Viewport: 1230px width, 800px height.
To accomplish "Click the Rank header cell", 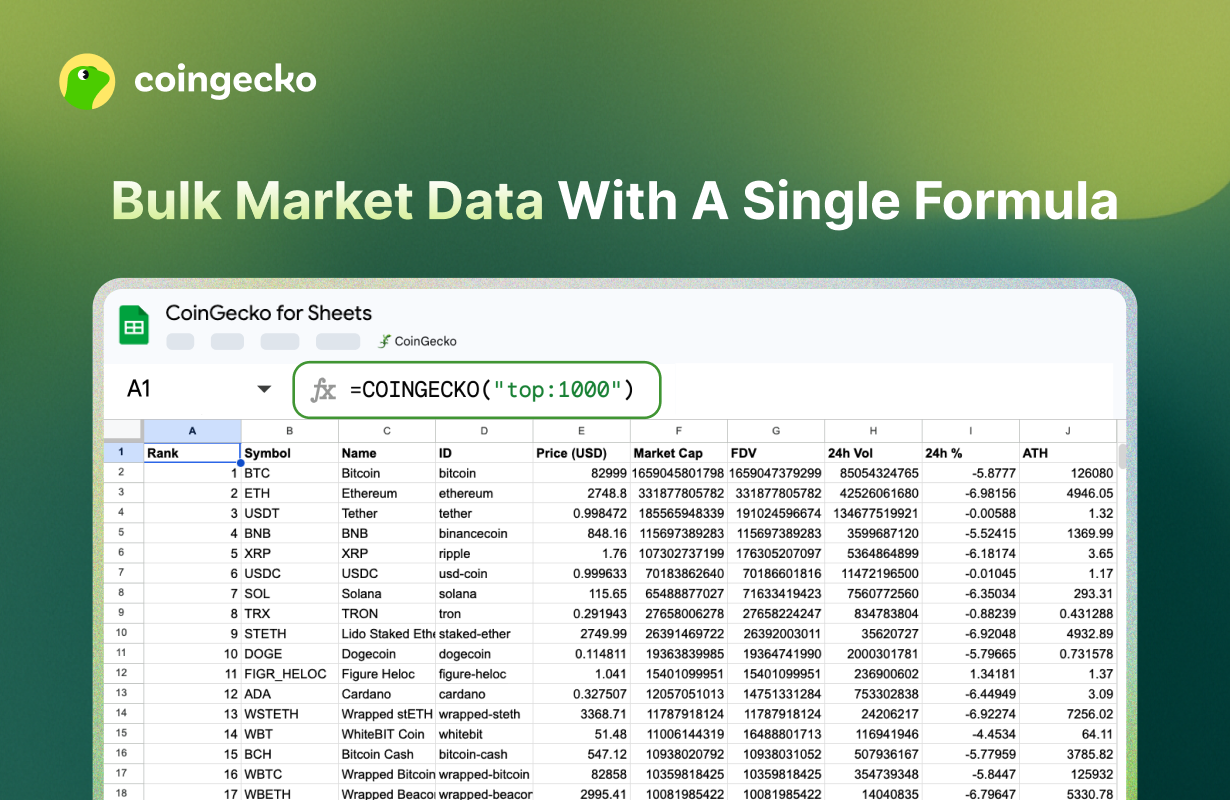I will 192,453.
